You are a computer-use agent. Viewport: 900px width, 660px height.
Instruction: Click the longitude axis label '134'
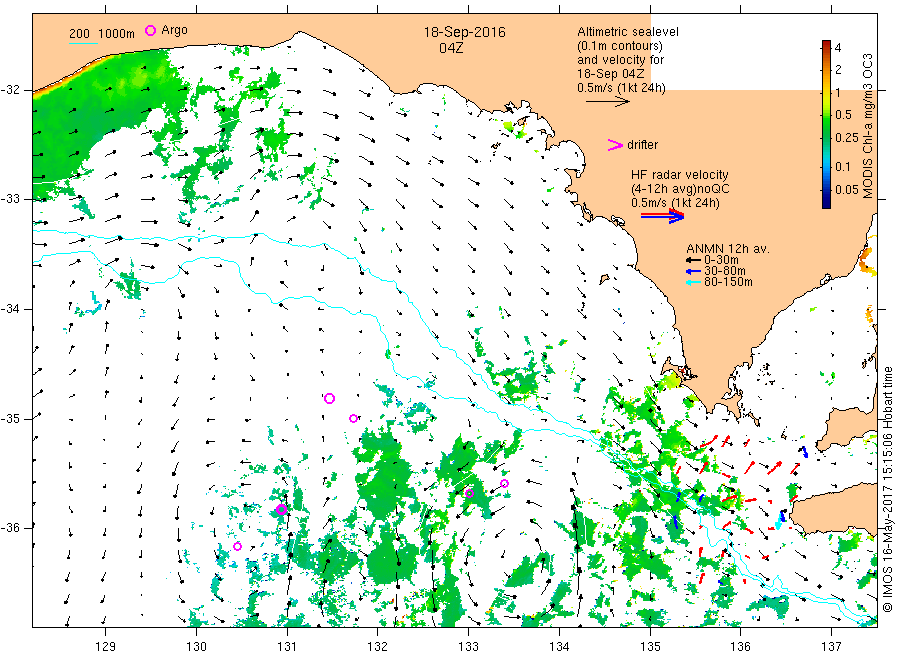pyautogui.click(x=559, y=647)
